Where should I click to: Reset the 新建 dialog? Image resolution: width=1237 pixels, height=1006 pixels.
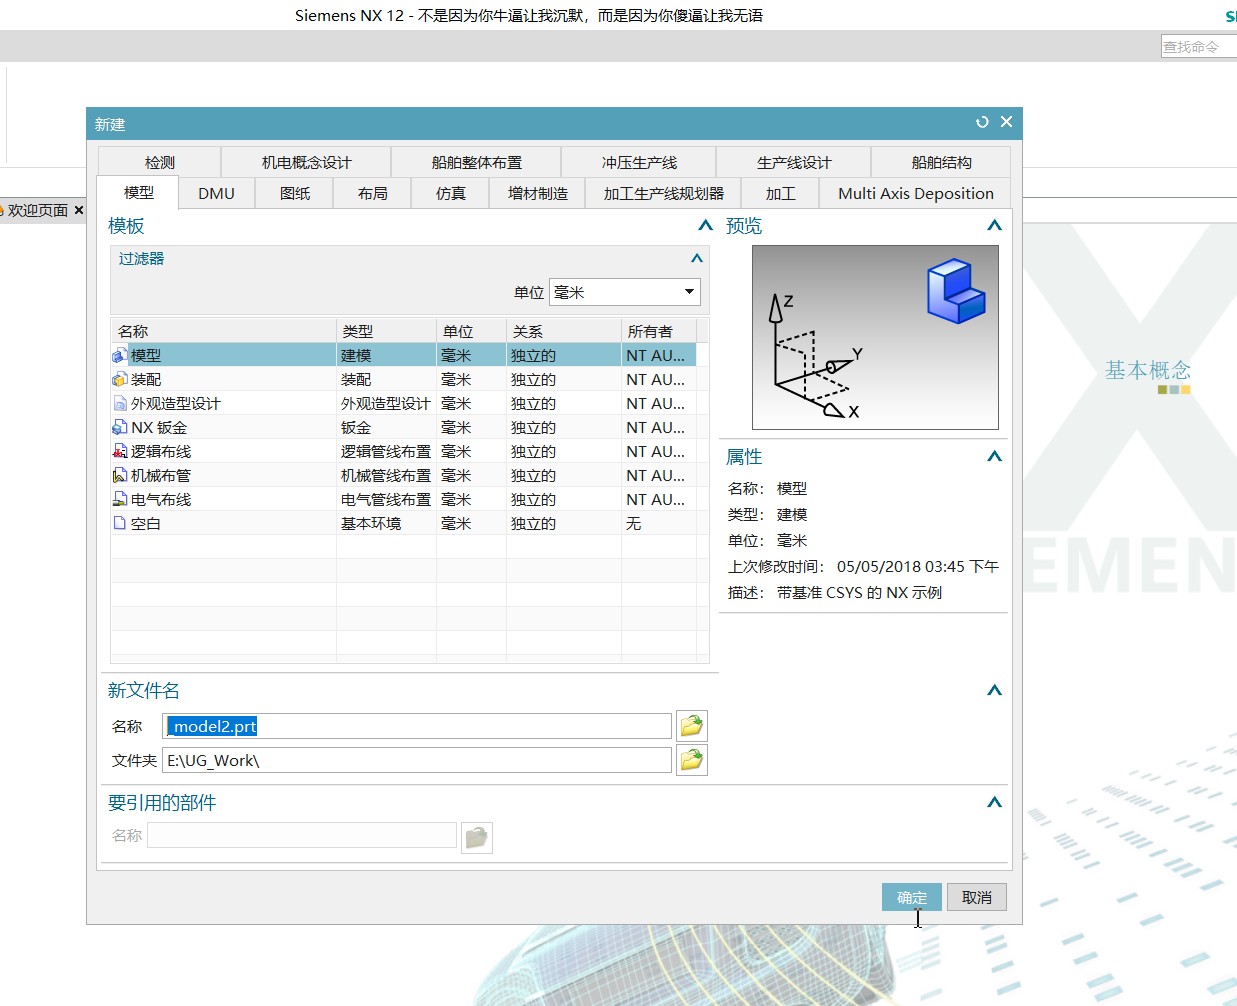pos(982,122)
